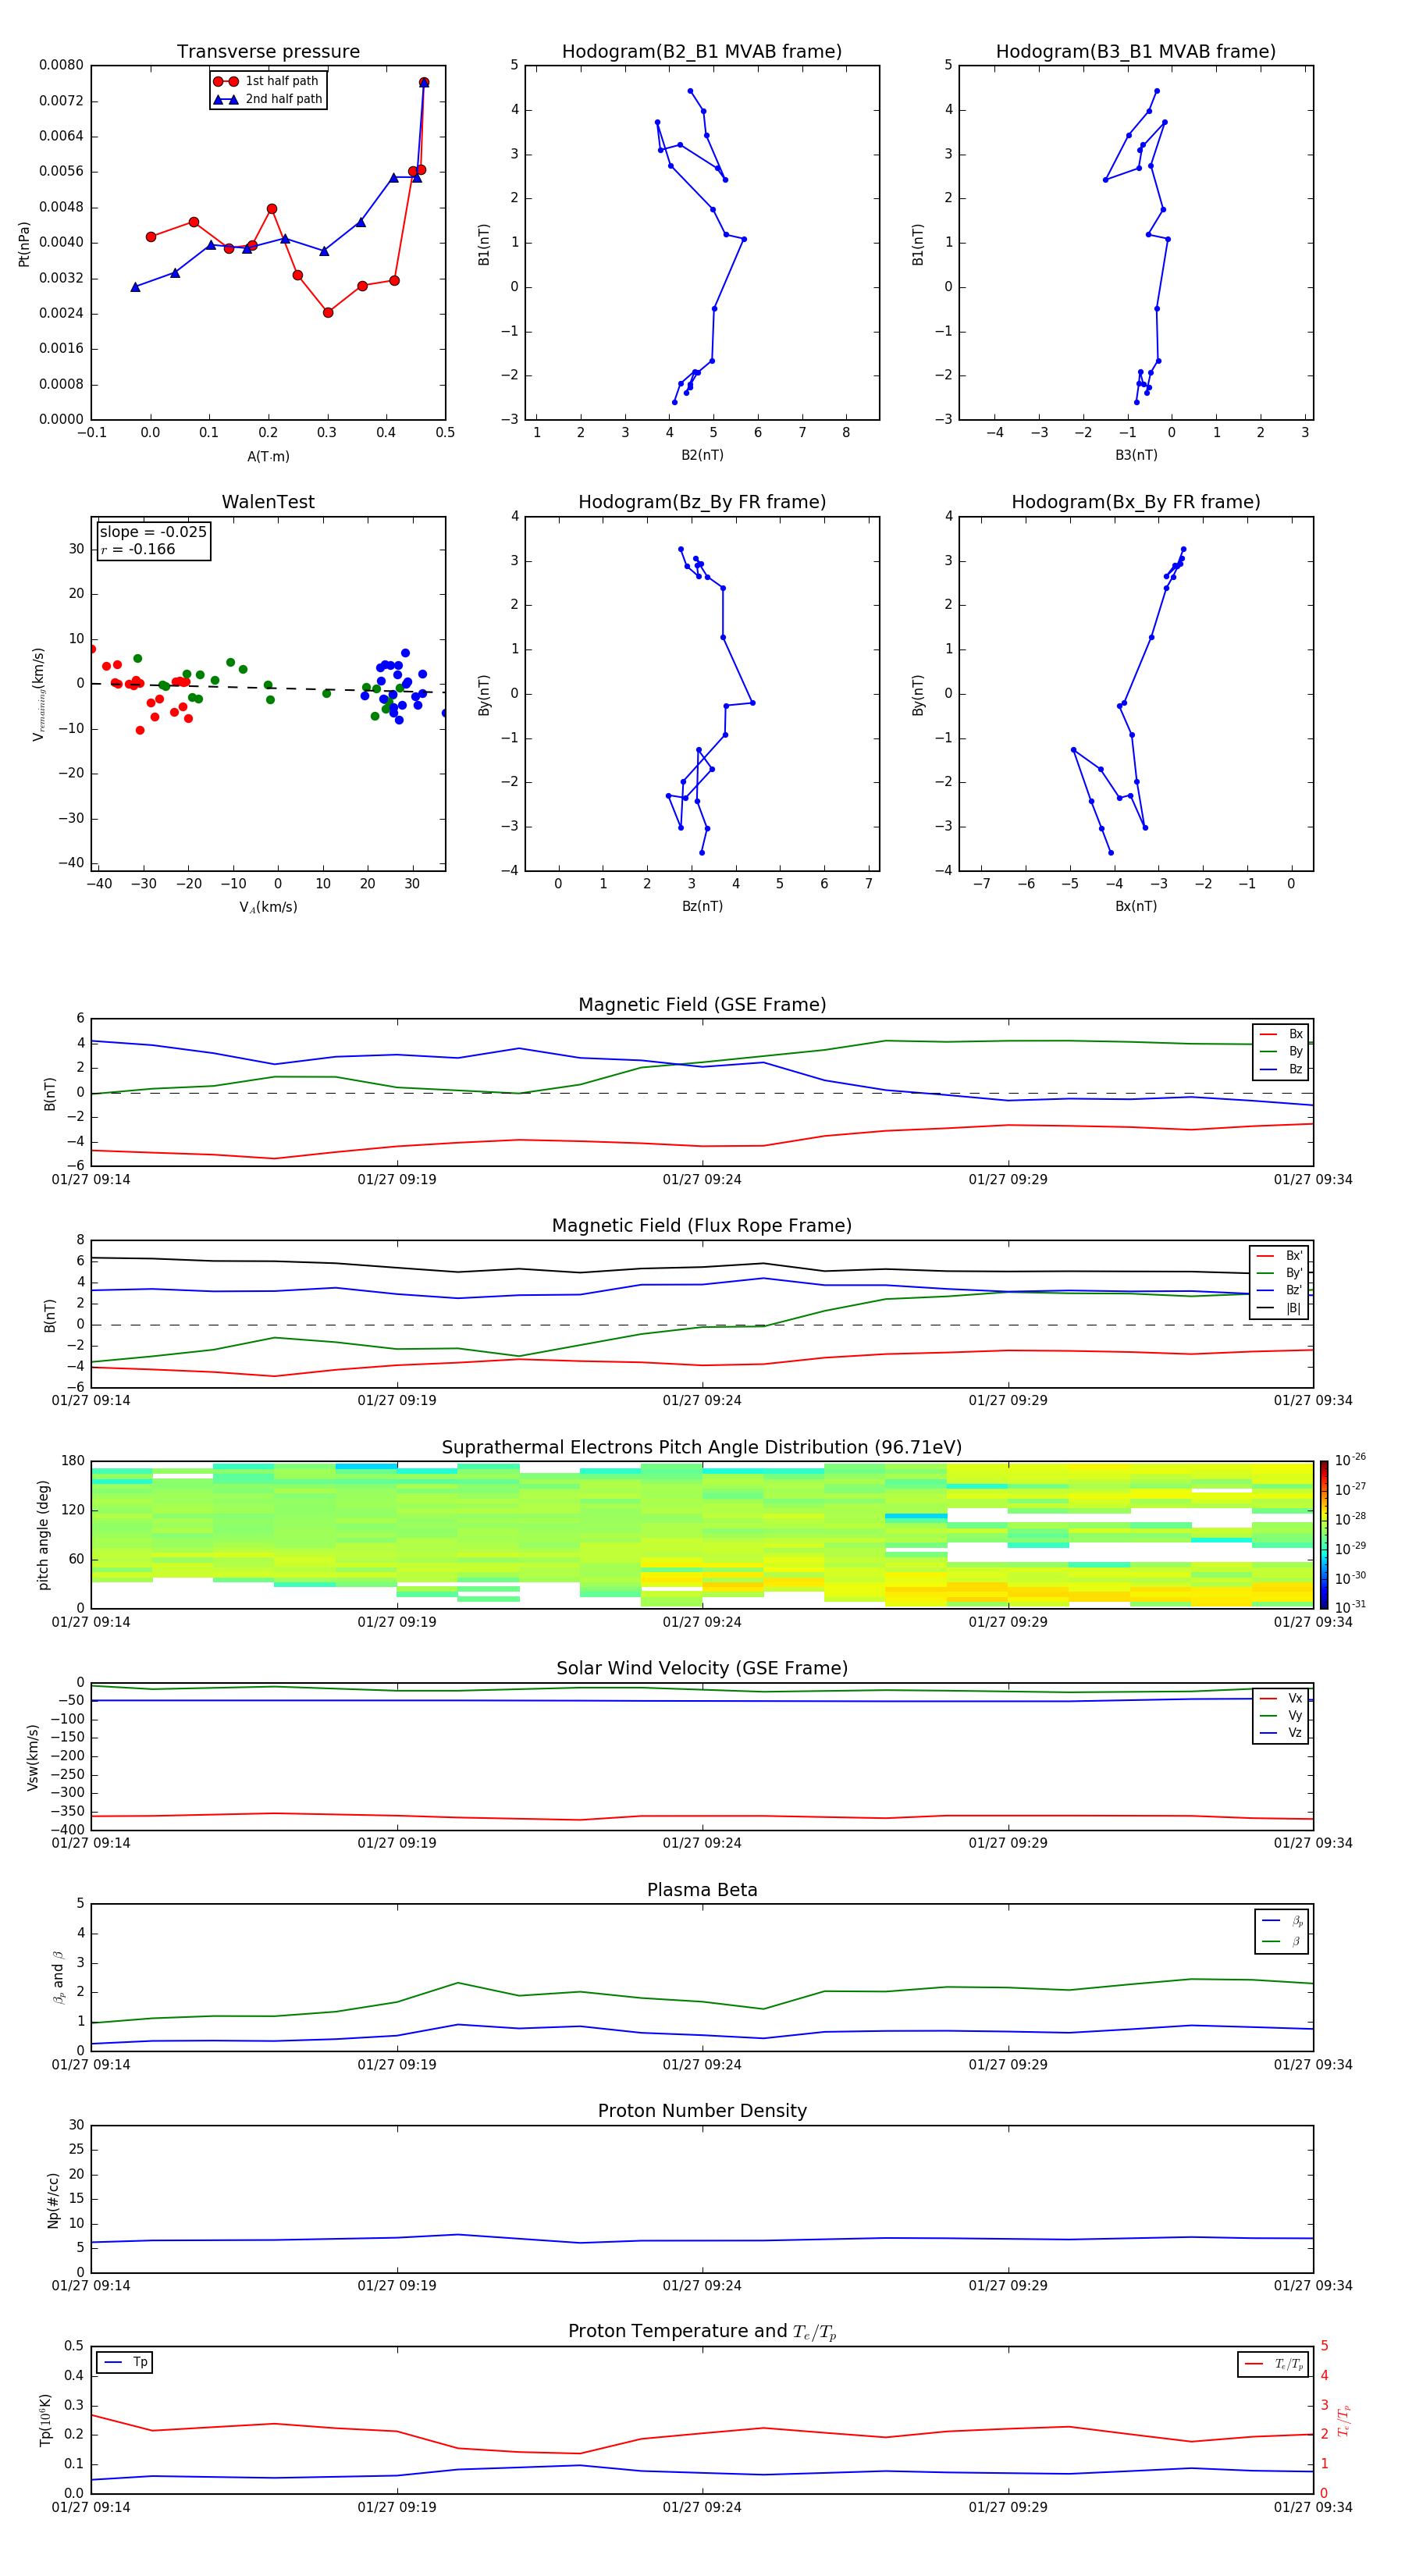This screenshot has width=1405, height=2576.
Task: Click the lowest red point in Transverse pressure plot
Action: (328, 312)
